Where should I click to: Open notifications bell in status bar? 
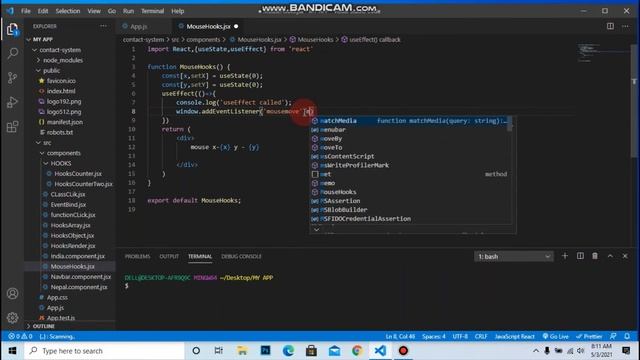pyautogui.click(x=627, y=336)
